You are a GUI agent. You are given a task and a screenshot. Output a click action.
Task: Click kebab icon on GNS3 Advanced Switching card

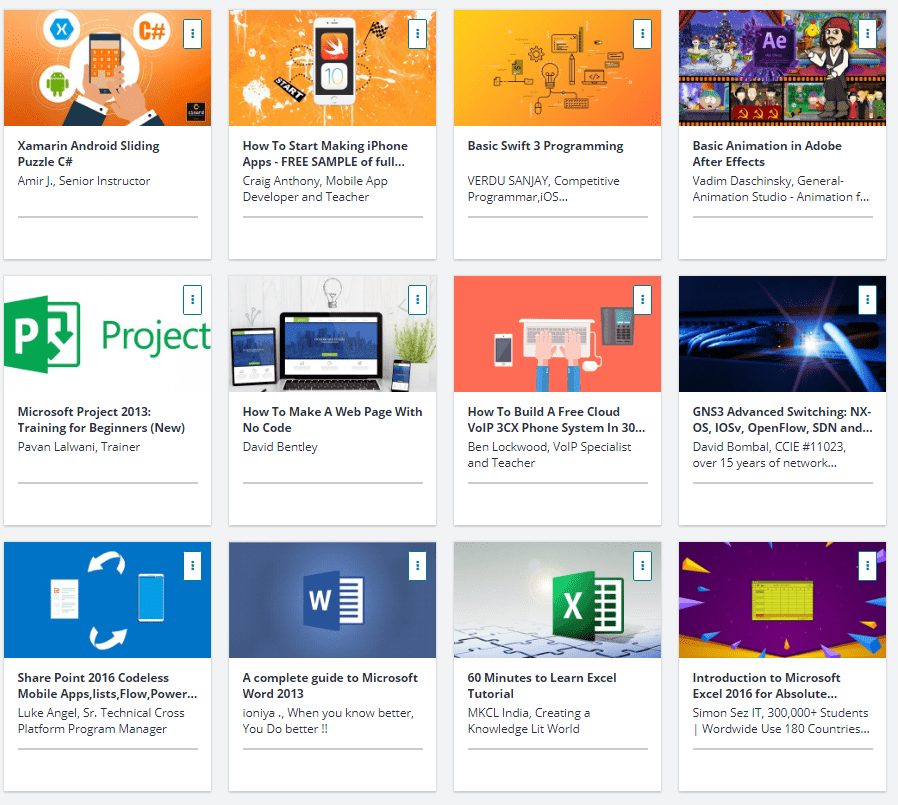point(868,299)
